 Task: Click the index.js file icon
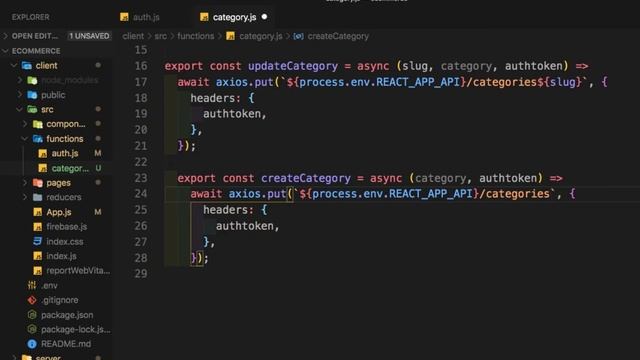pos(38,256)
